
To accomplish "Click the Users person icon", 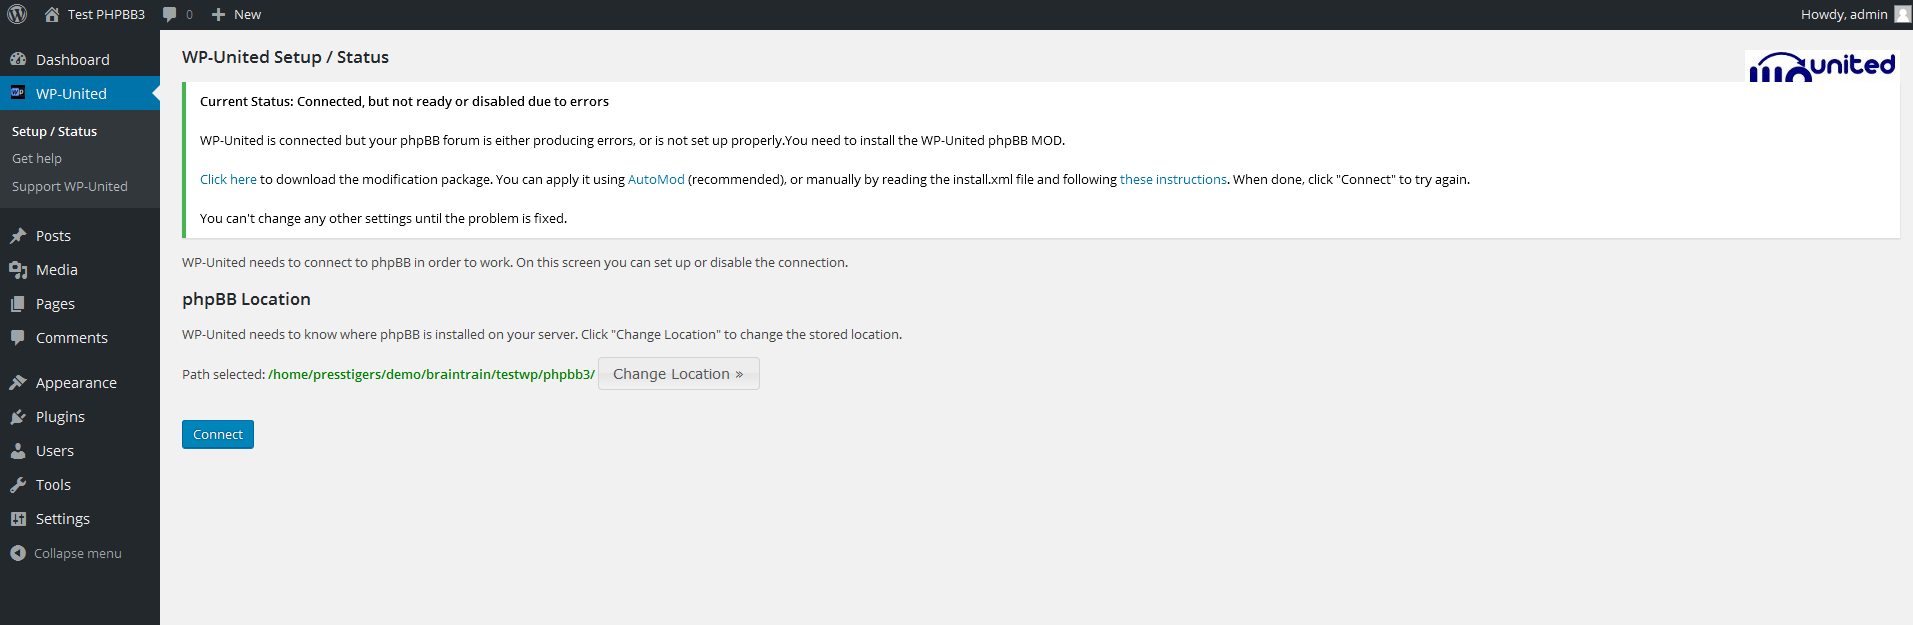I will (x=18, y=451).
